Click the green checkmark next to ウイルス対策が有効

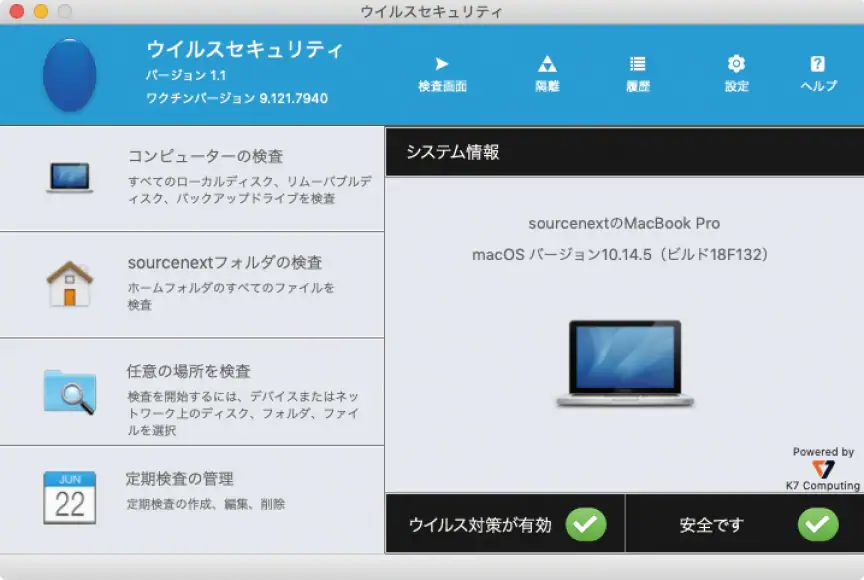[588, 524]
